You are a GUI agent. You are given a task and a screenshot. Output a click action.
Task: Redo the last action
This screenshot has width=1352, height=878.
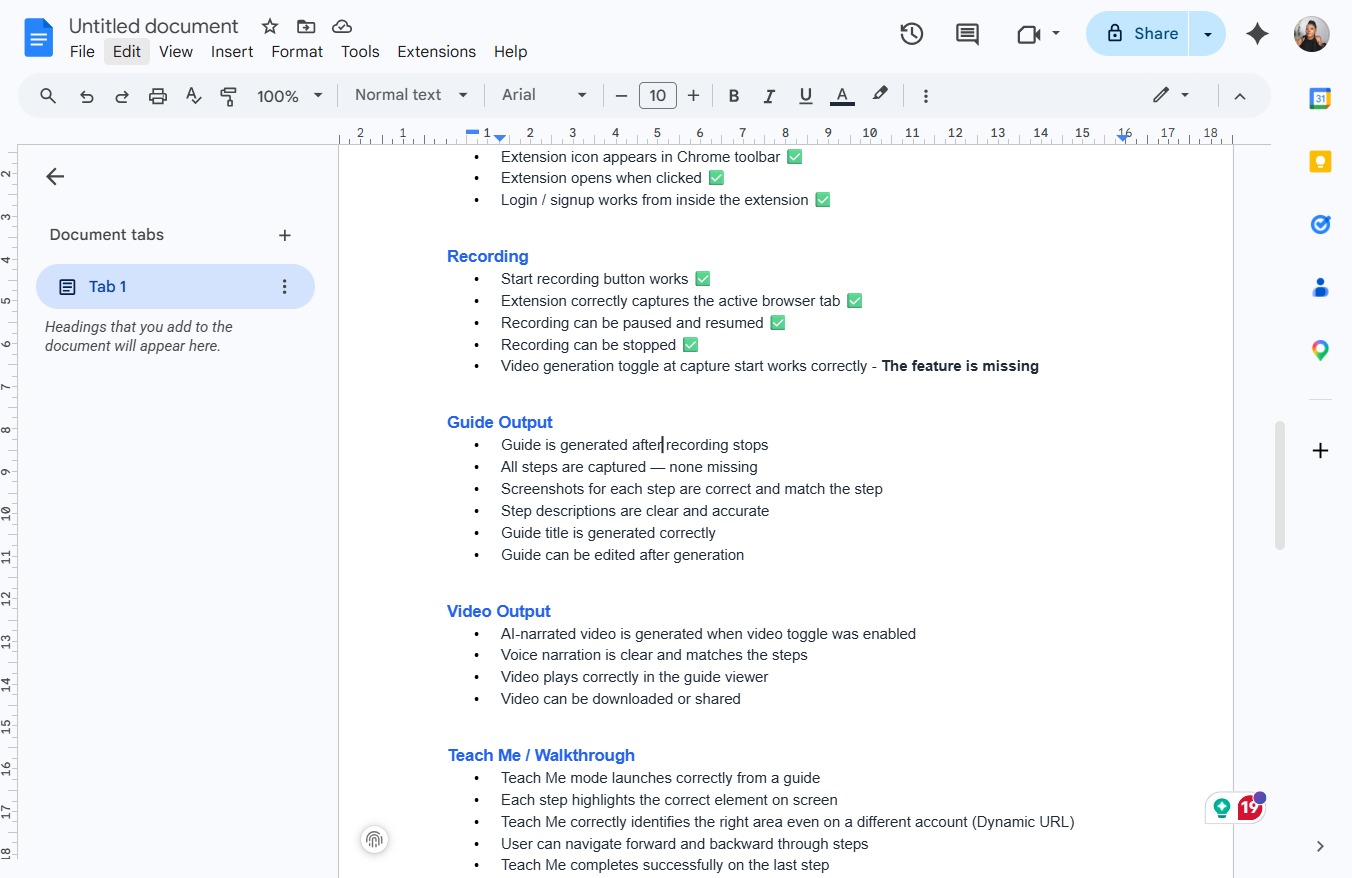[x=122, y=96]
